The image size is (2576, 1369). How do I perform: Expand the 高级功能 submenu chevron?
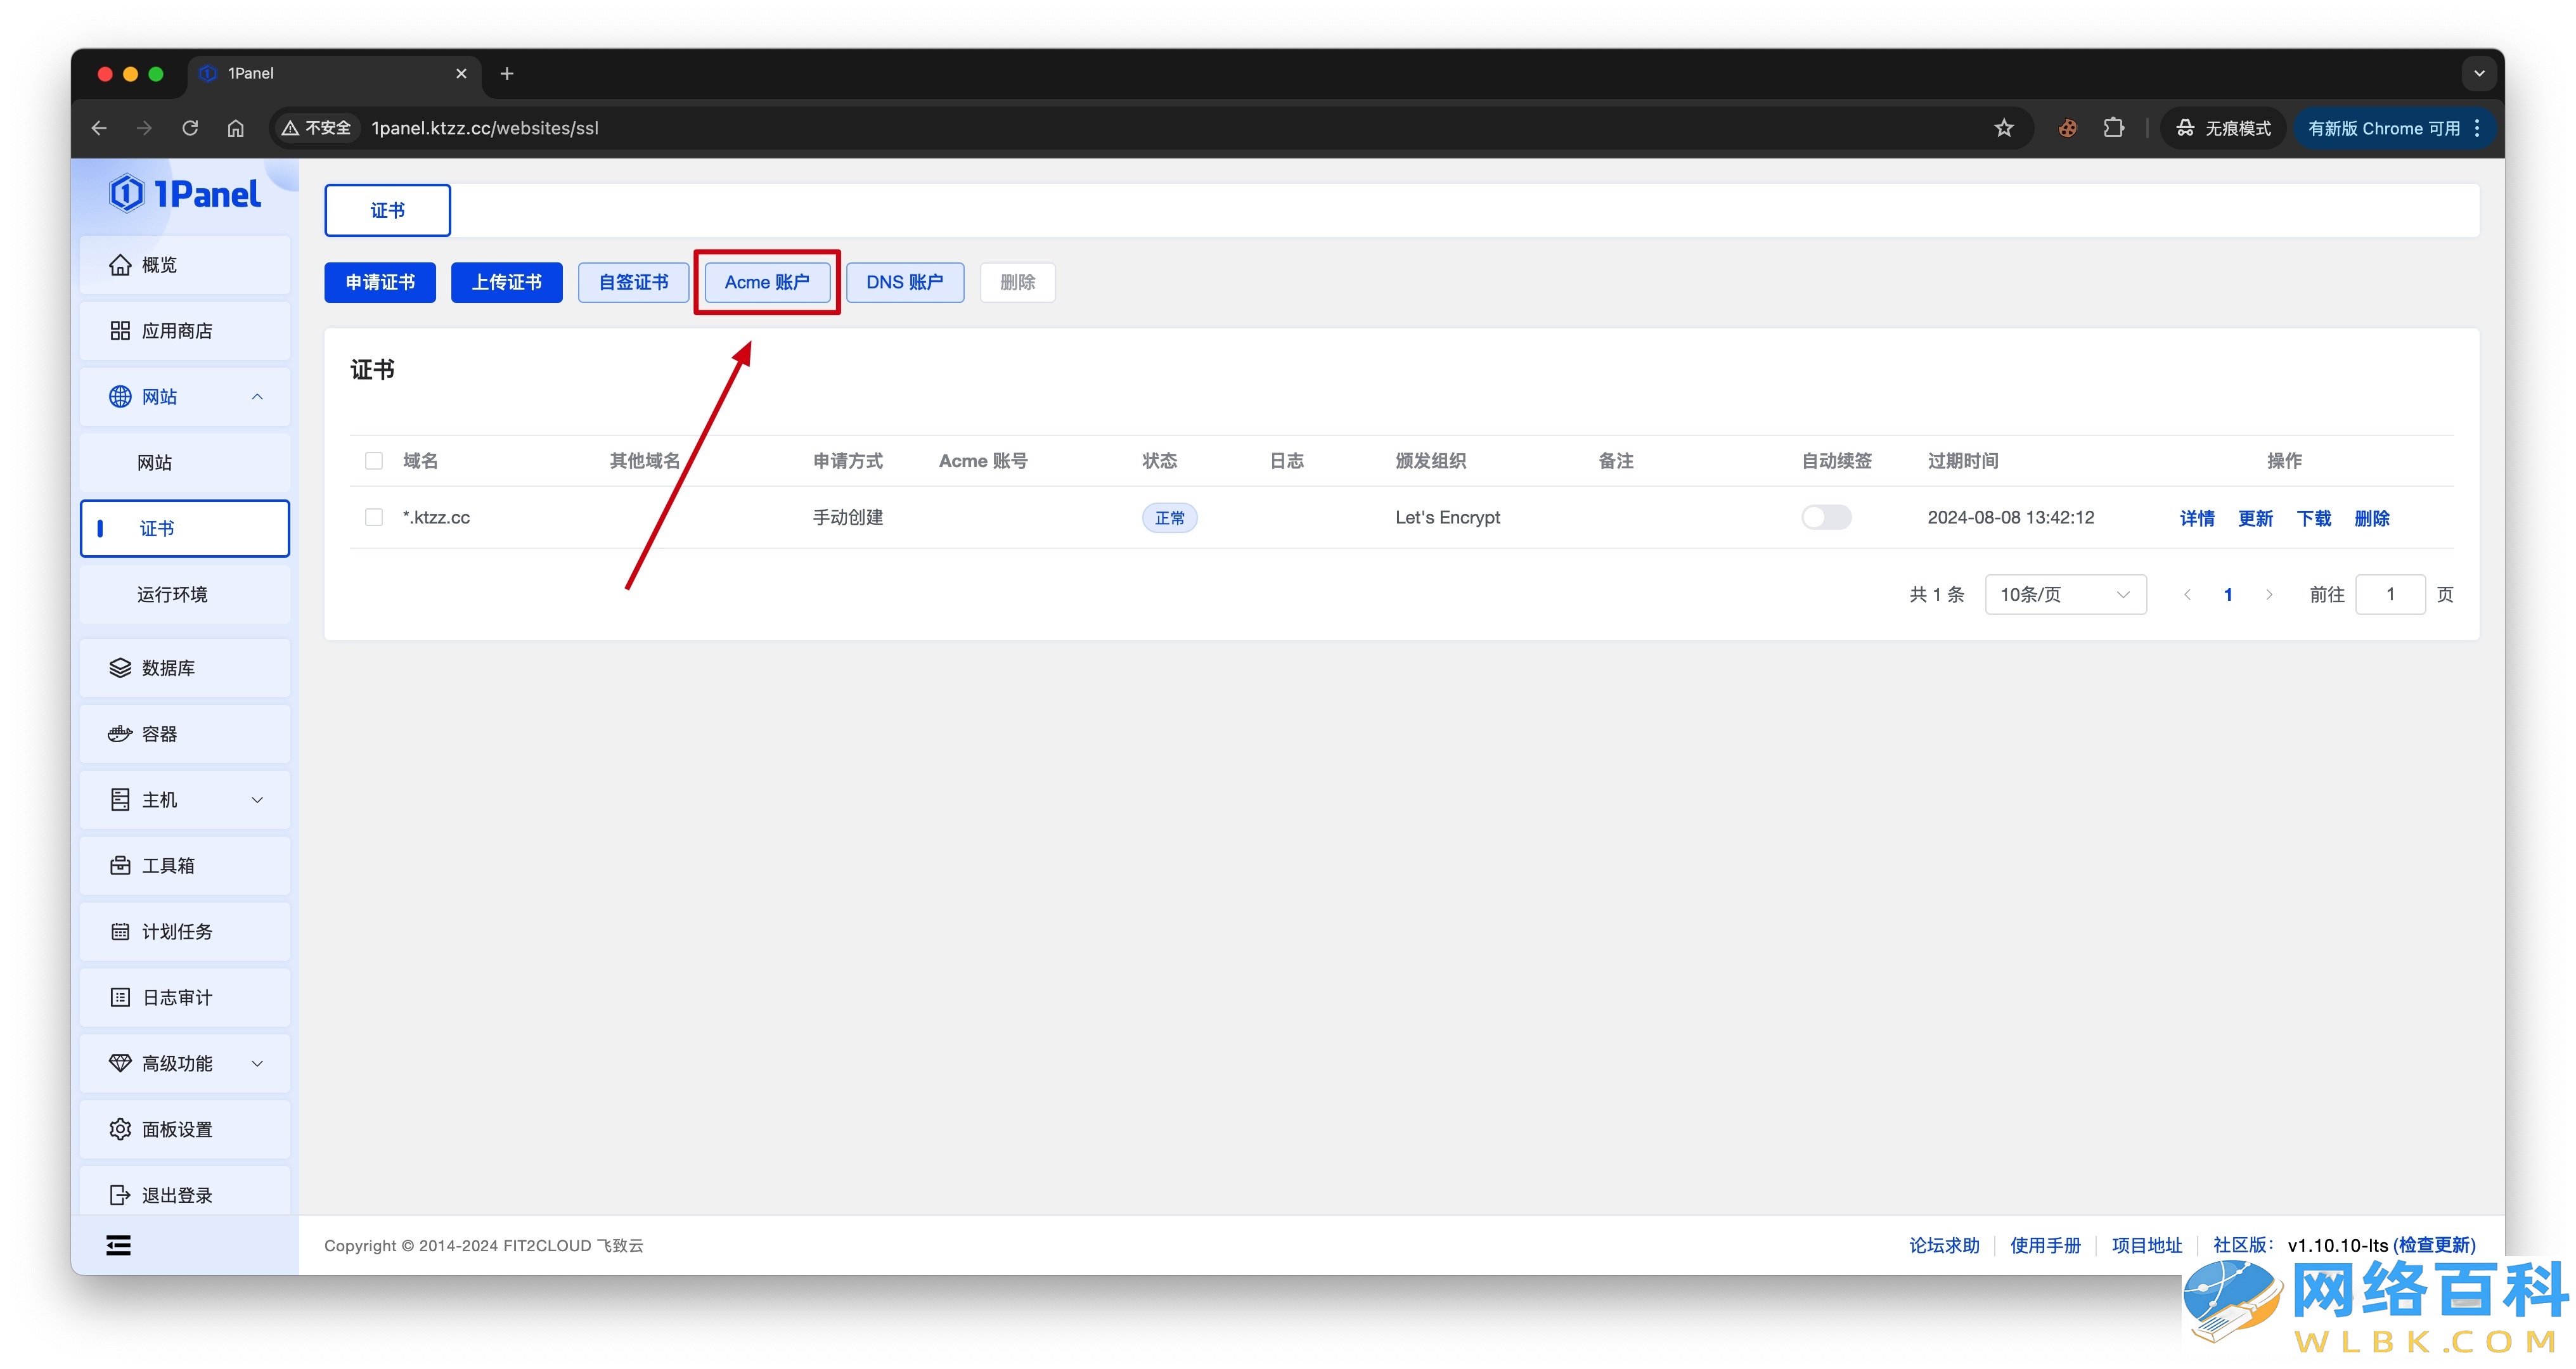point(258,1064)
